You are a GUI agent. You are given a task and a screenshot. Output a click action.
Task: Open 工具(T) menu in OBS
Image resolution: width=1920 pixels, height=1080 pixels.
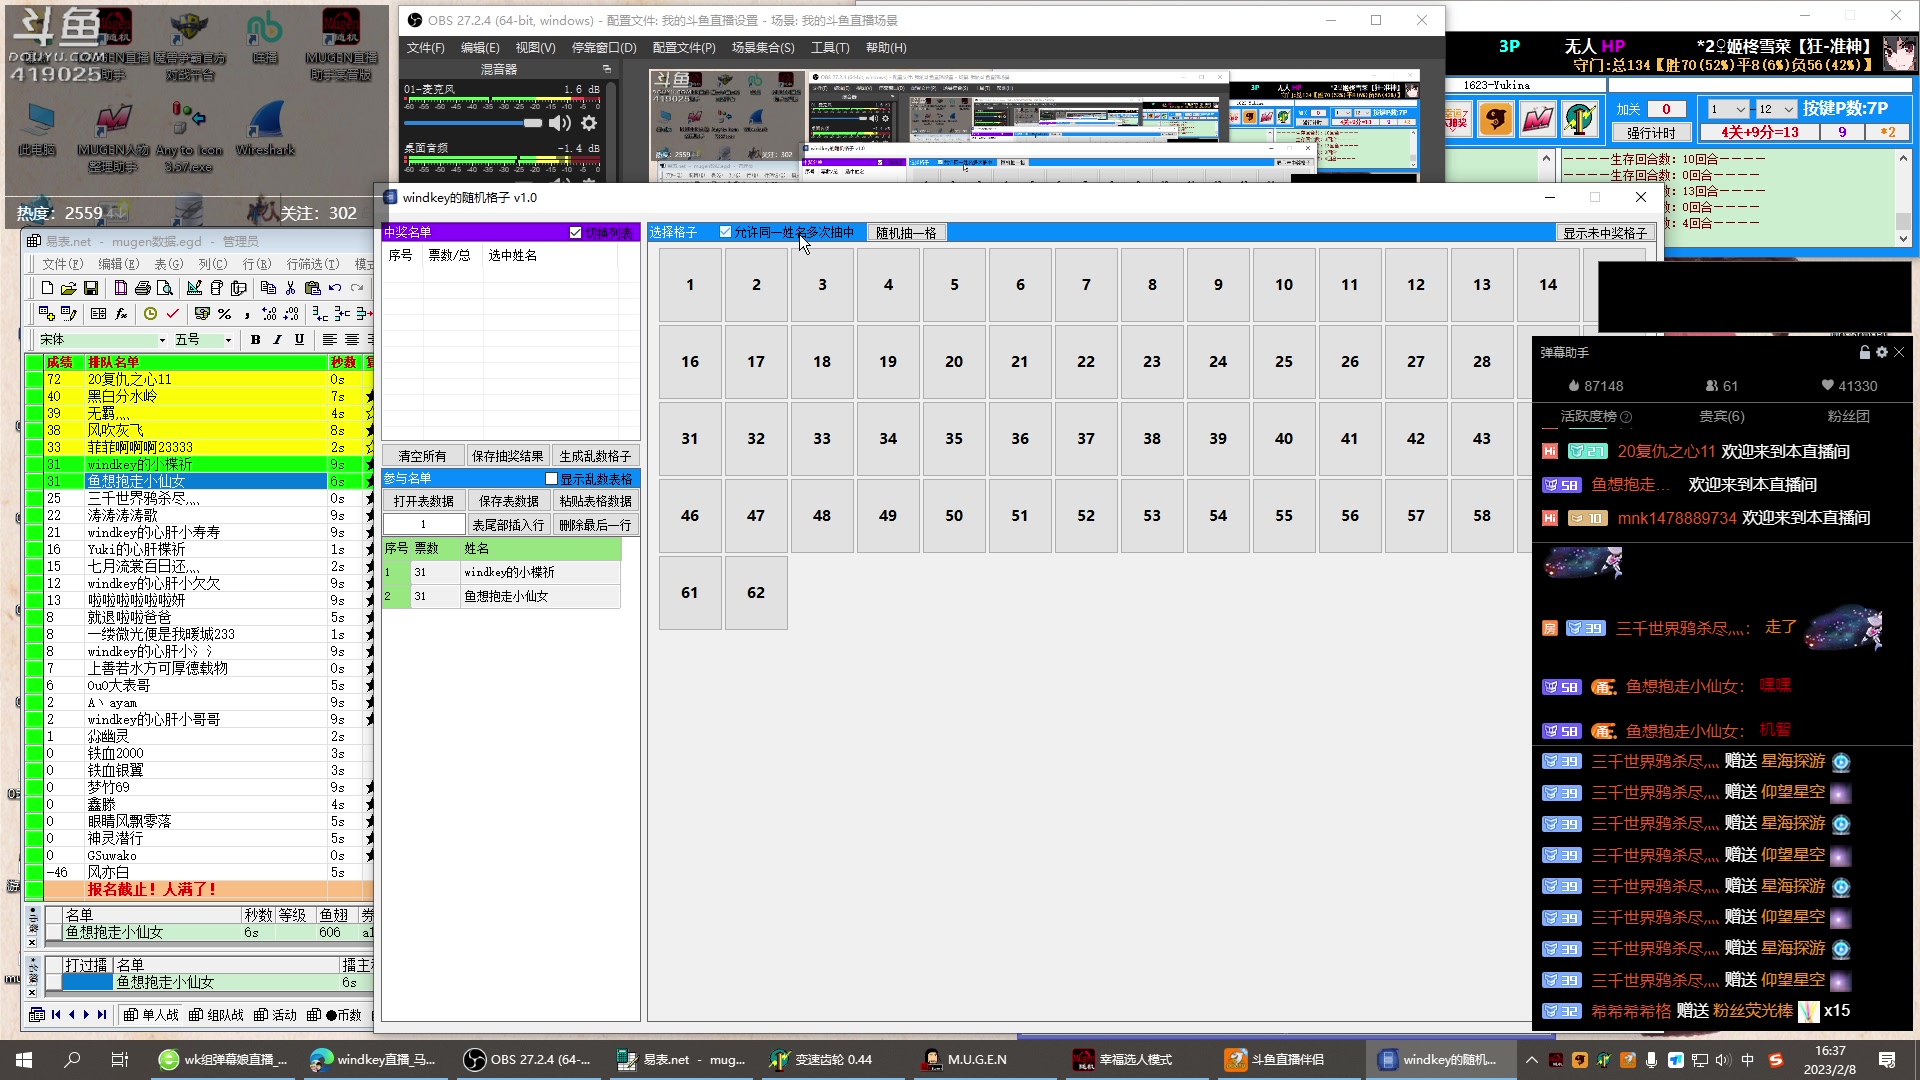click(830, 48)
